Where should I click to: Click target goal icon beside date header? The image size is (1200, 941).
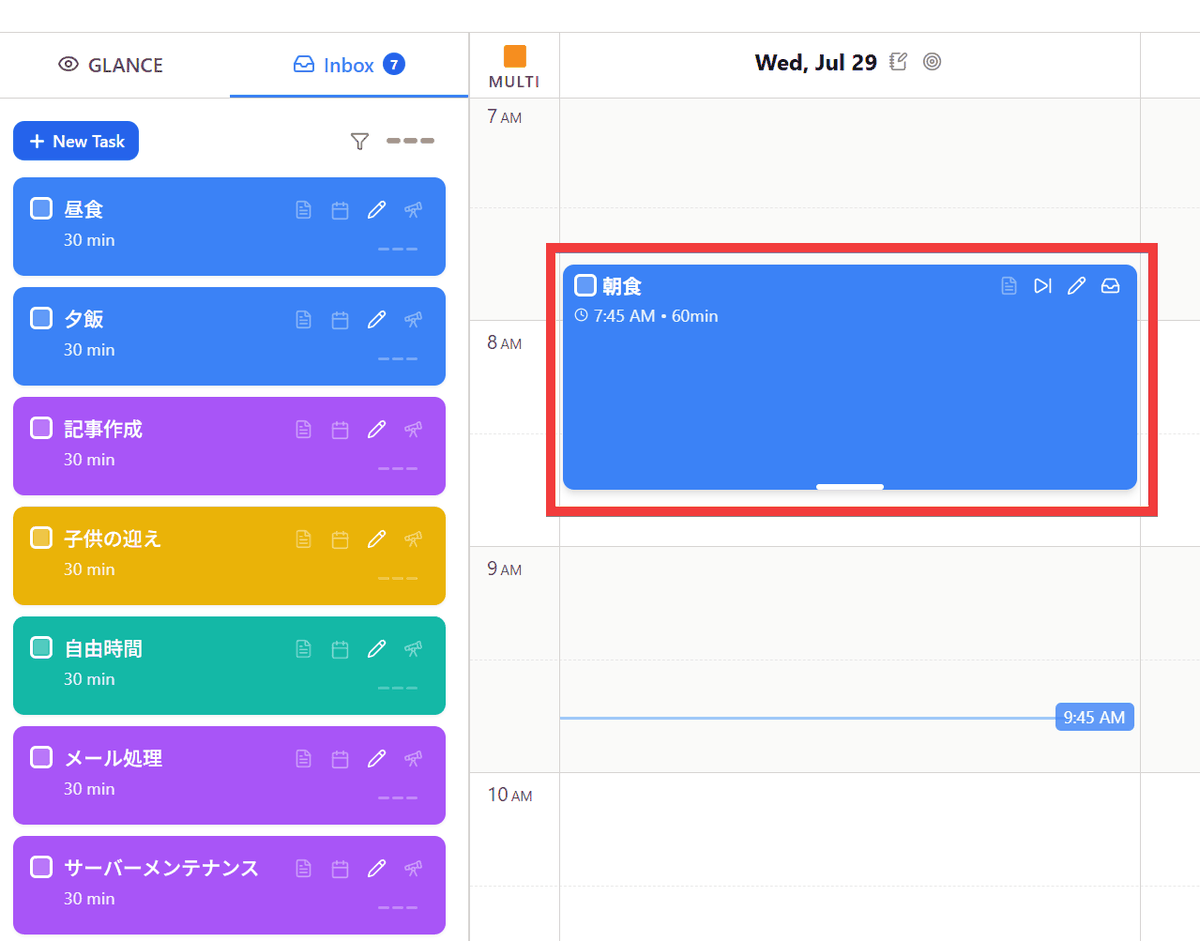coord(932,62)
